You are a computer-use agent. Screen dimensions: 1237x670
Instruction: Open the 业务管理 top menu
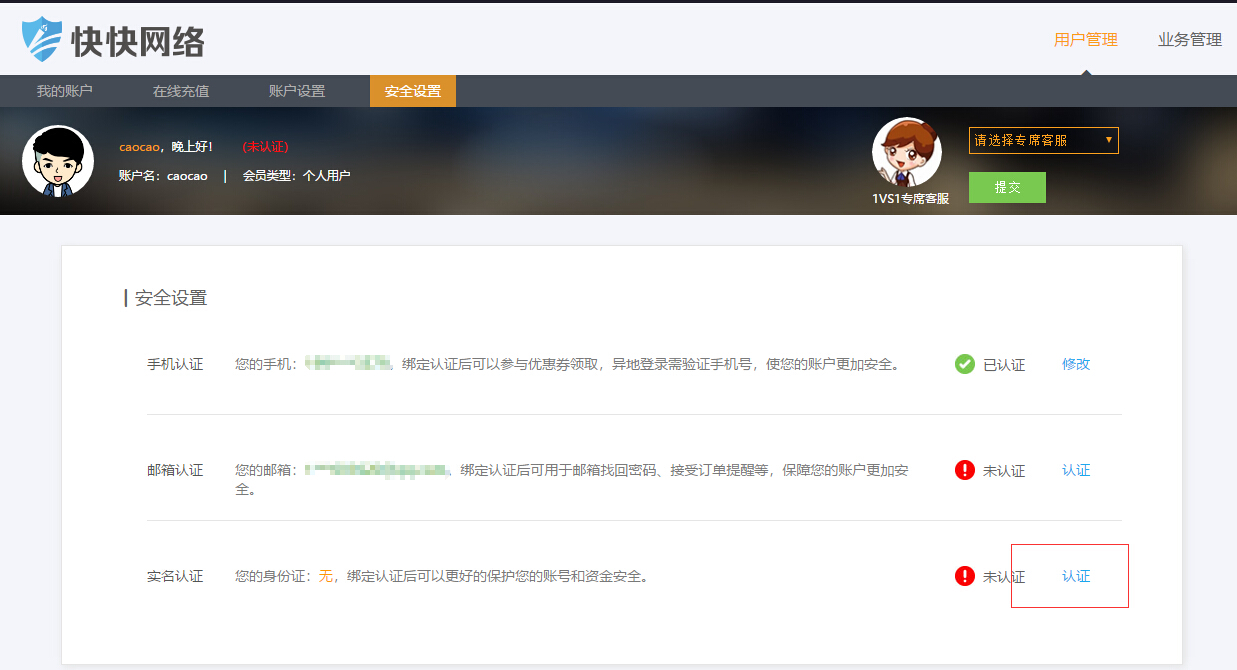click(1189, 40)
